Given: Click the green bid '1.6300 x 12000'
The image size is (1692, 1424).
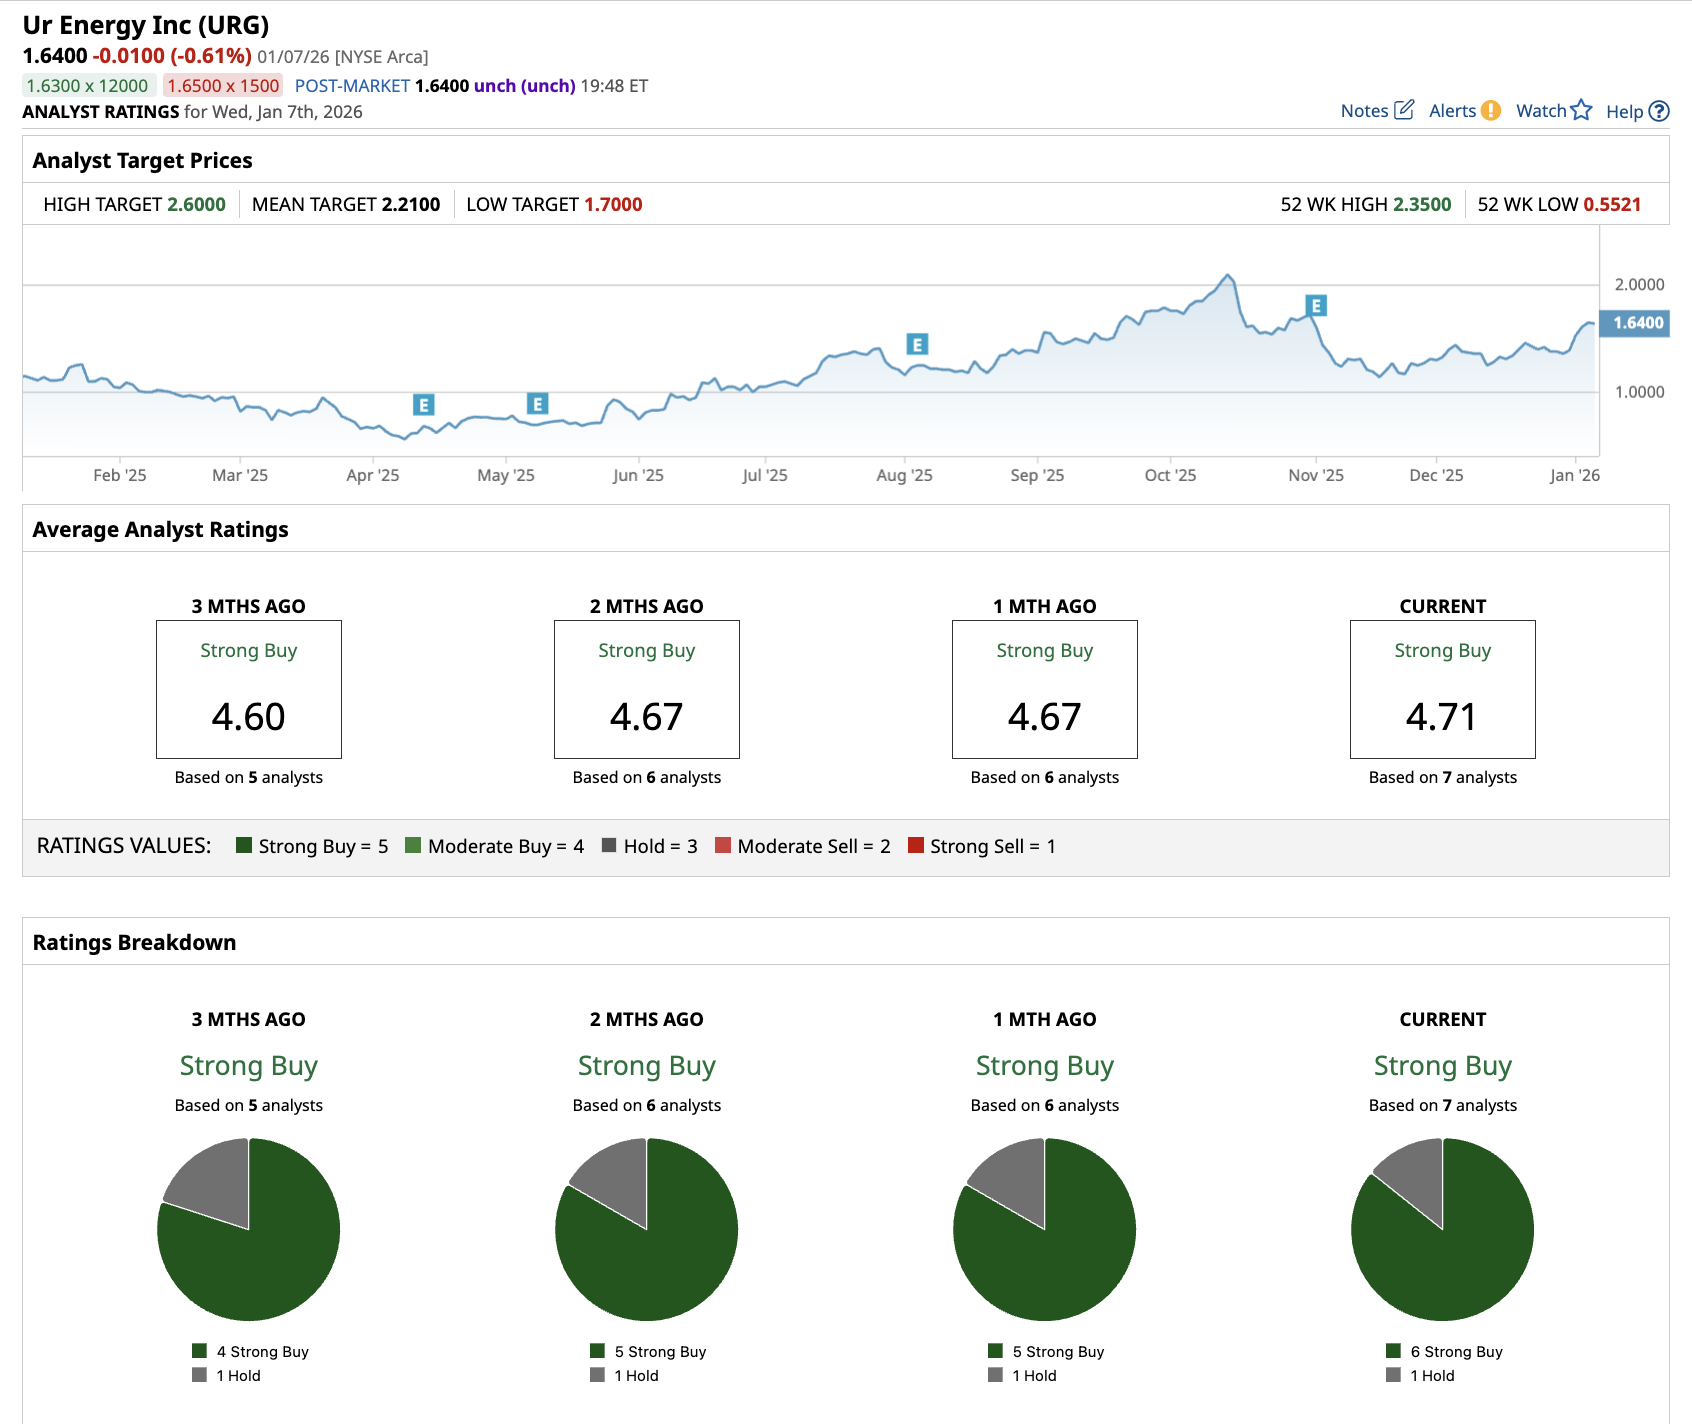Looking at the screenshot, I should (88, 86).
